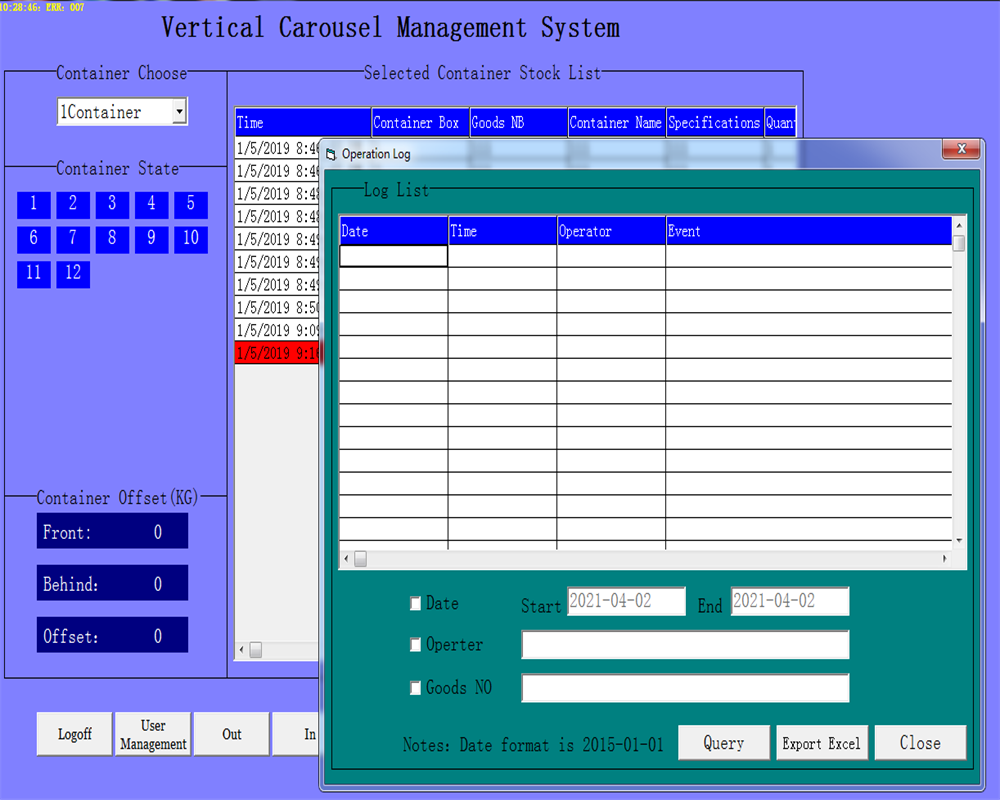Enable the Goods NO checkbox
Screen dimensions: 1000x800
coord(415,688)
